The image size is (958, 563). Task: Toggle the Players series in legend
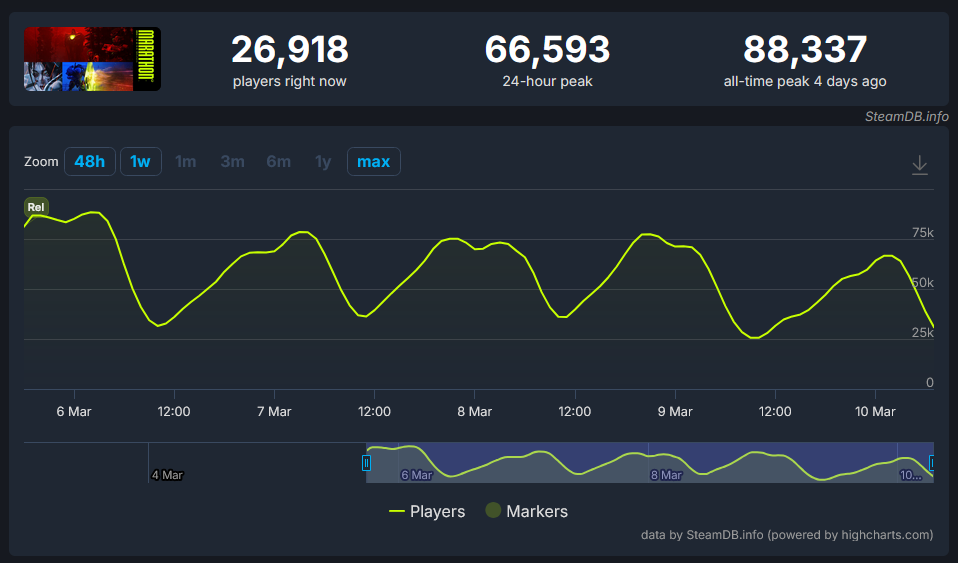tap(426, 511)
